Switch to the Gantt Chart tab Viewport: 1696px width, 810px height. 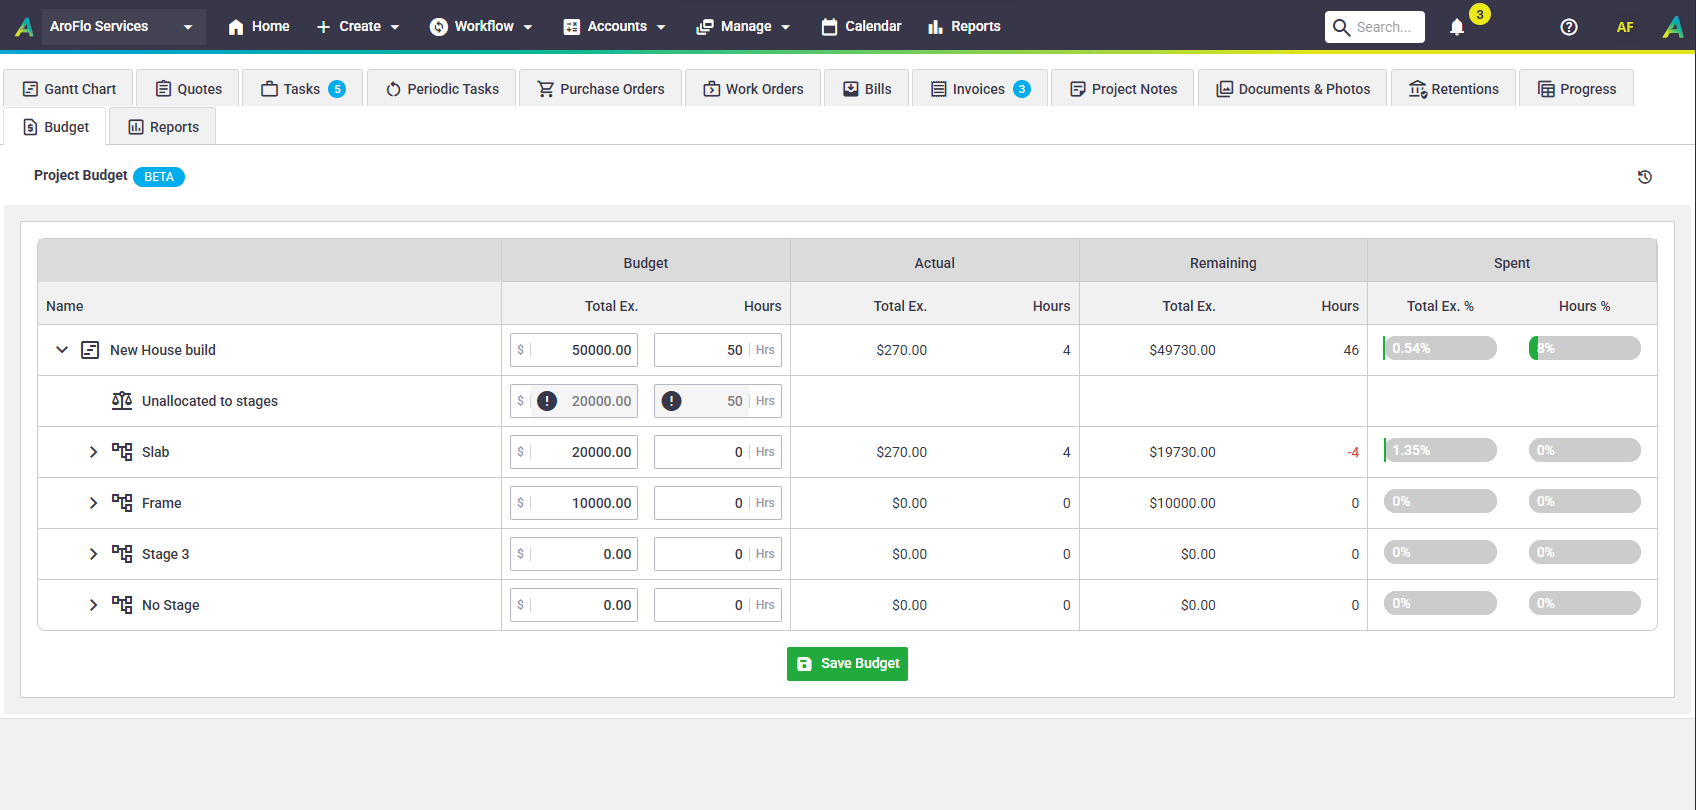point(69,88)
